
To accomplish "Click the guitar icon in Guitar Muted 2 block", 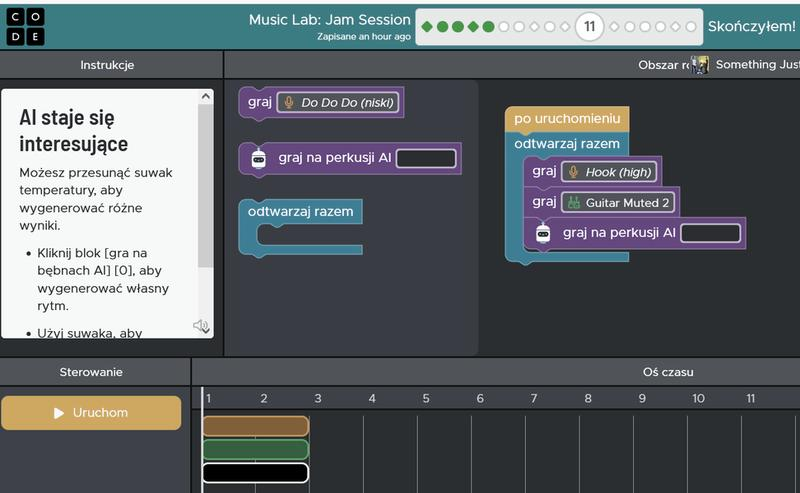I will tap(574, 203).
